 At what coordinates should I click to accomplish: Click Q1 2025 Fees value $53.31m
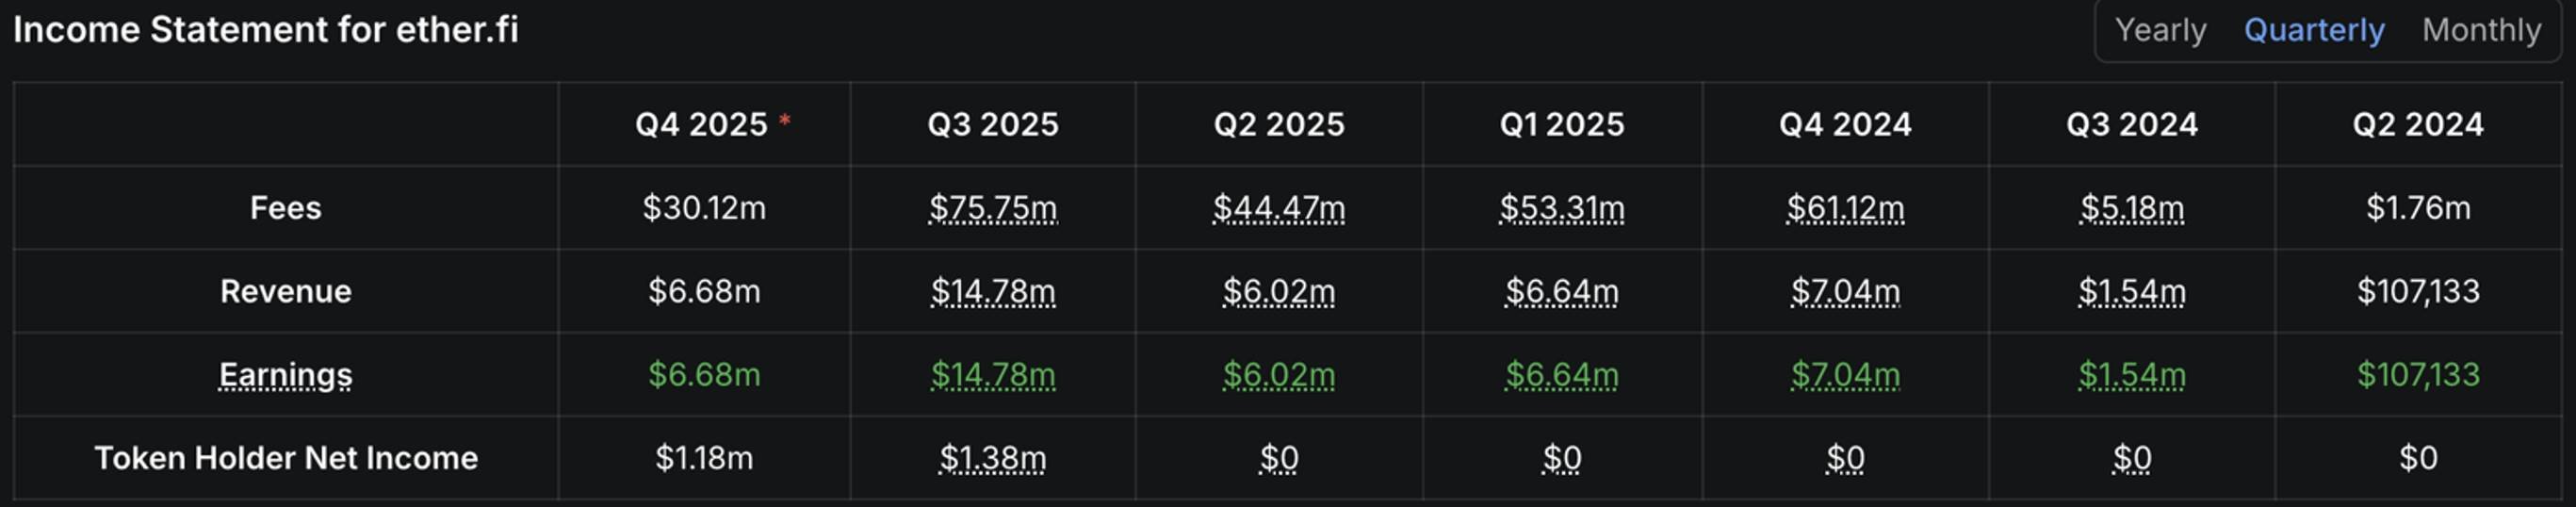1561,208
